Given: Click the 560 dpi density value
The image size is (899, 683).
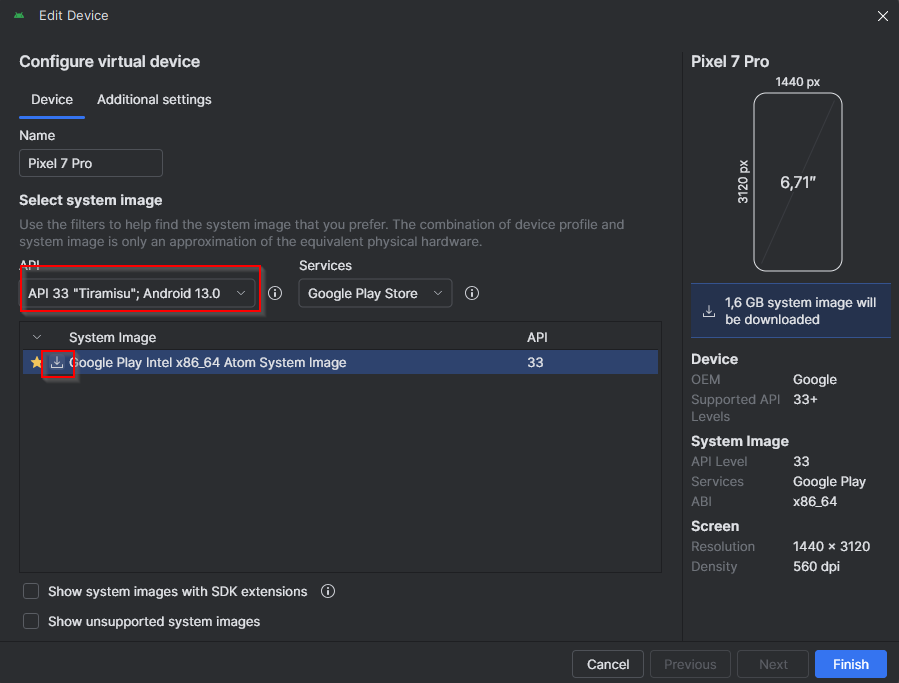Looking at the screenshot, I should click(x=816, y=567).
